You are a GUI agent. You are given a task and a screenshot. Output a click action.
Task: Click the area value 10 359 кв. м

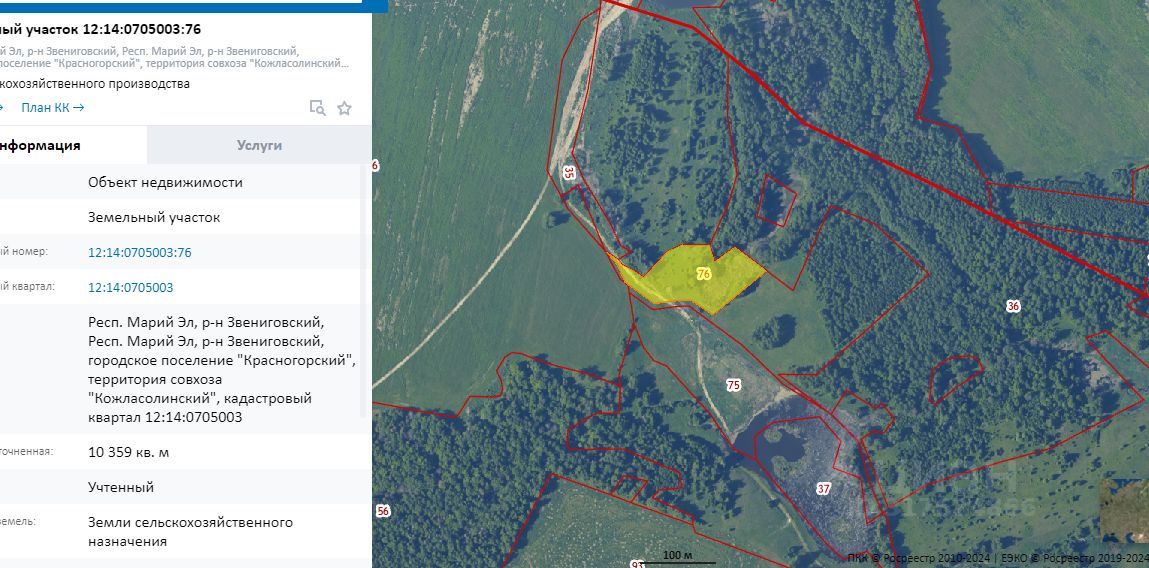pyautogui.click(x=128, y=452)
